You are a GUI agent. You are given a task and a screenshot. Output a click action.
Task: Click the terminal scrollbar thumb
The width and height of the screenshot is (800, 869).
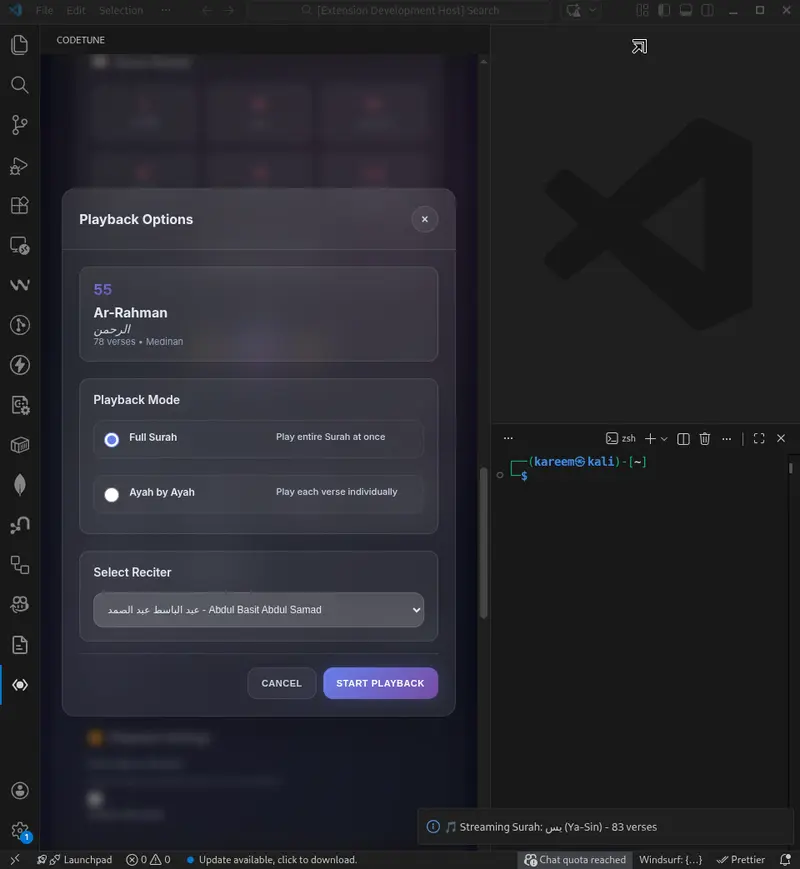pos(791,468)
